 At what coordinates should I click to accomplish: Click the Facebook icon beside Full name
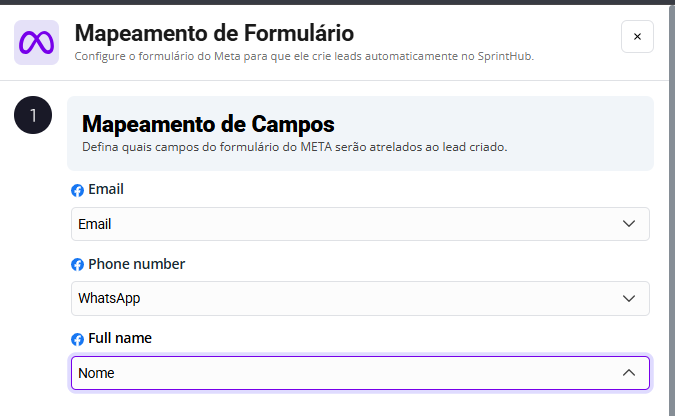[78, 339]
